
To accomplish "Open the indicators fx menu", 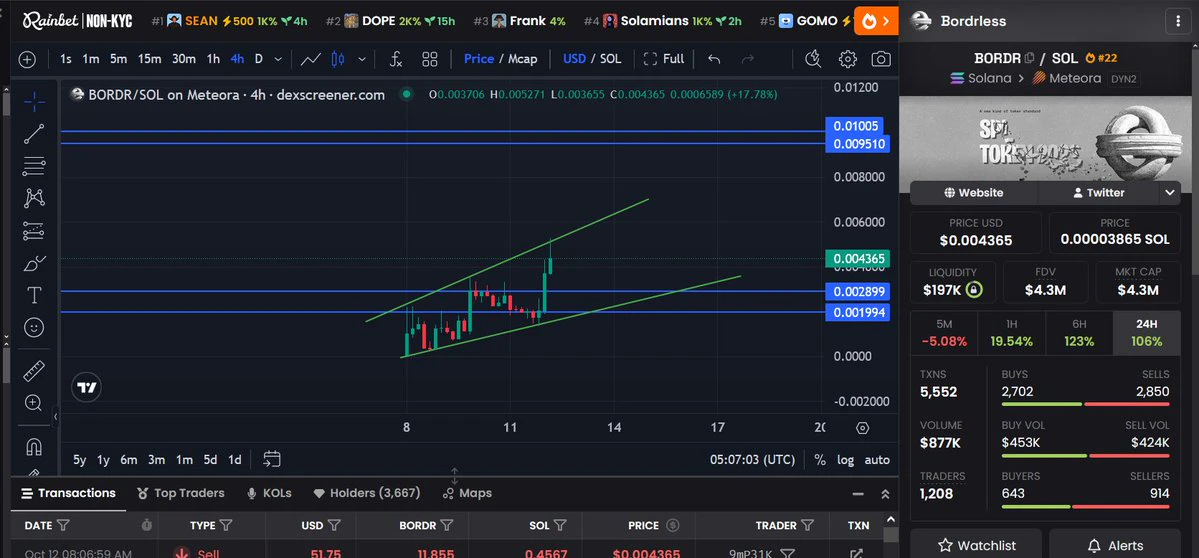I will [x=396, y=59].
